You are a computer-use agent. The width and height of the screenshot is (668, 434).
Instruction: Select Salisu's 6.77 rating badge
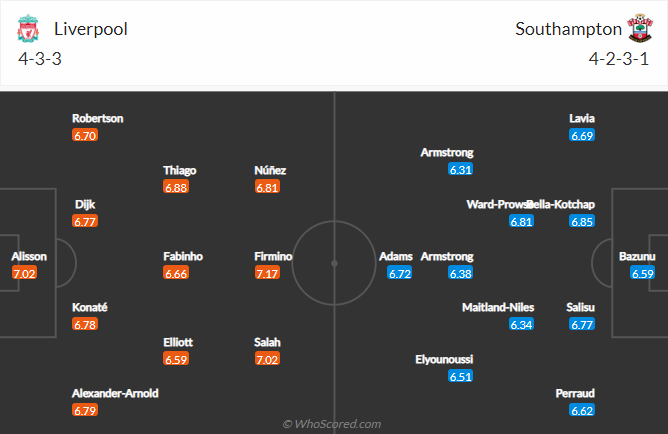coord(583,324)
